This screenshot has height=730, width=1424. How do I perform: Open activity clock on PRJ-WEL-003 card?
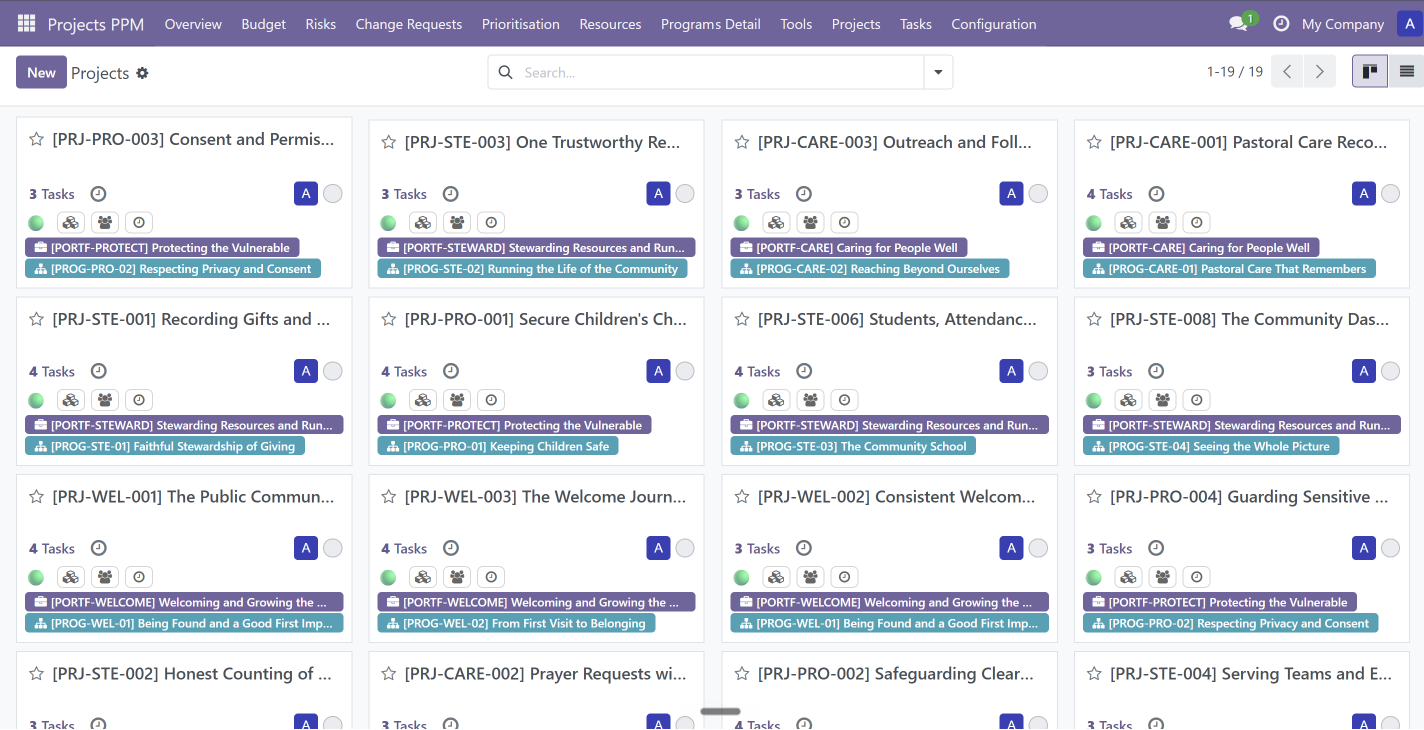pos(451,548)
